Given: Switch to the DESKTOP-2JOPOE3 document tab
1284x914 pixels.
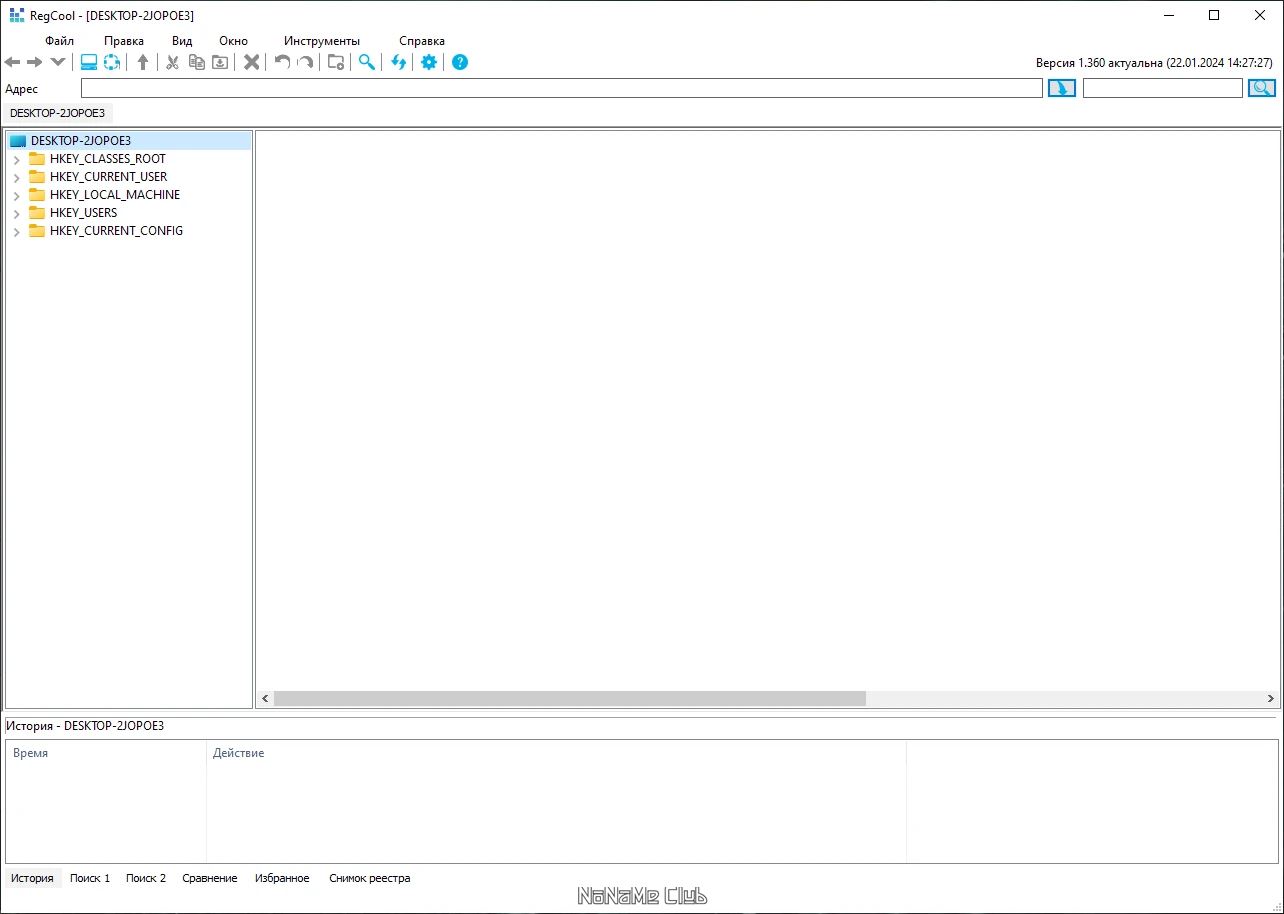Looking at the screenshot, I should point(58,113).
